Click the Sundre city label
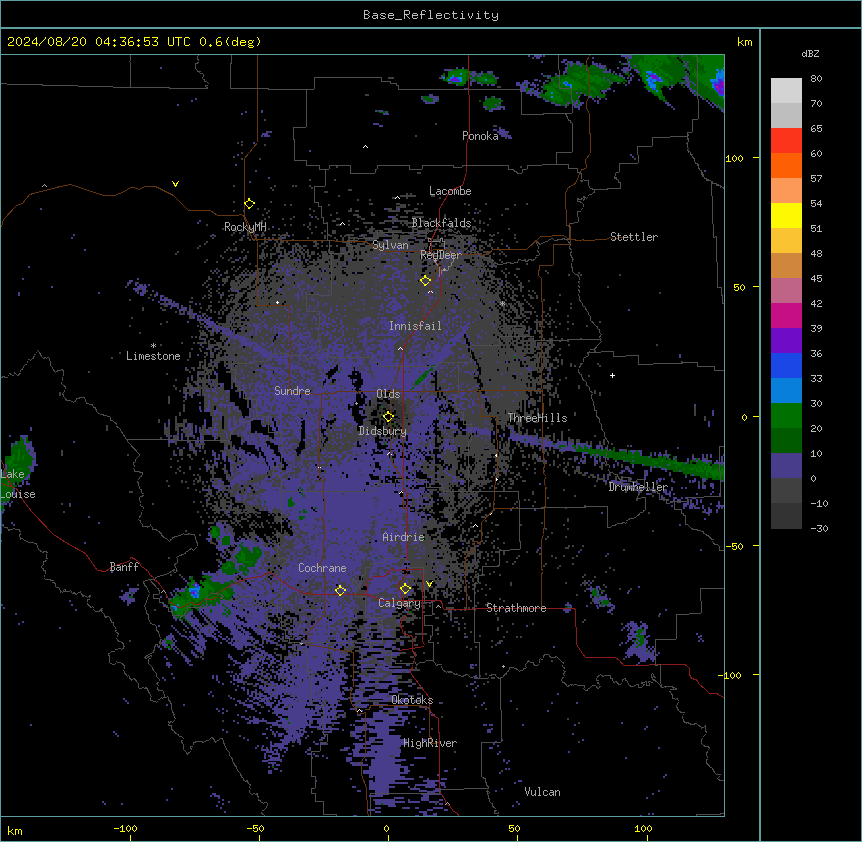The image size is (862, 842). click(x=292, y=391)
